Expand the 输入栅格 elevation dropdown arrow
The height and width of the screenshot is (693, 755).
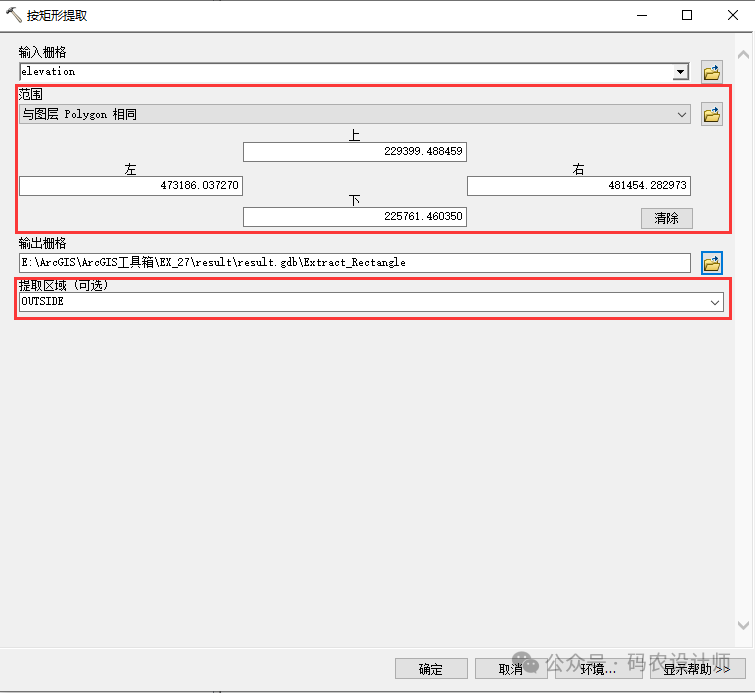680,72
